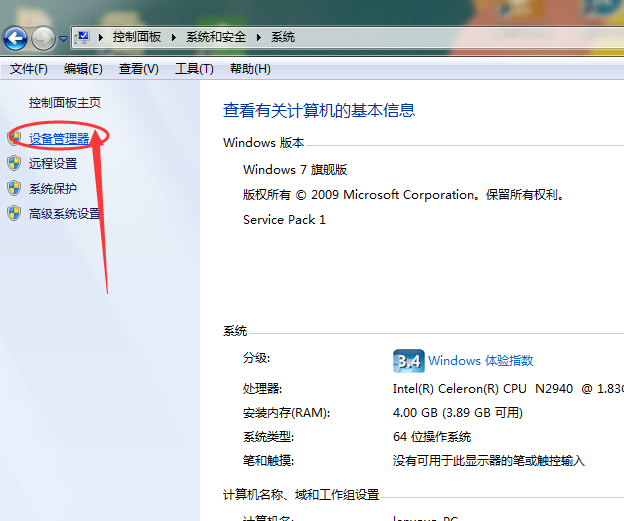Viewport: 624px width, 521px height.
Task: Select the 没有可用于此显示器的笔或触控输入 text
Action: (x=489, y=461)
